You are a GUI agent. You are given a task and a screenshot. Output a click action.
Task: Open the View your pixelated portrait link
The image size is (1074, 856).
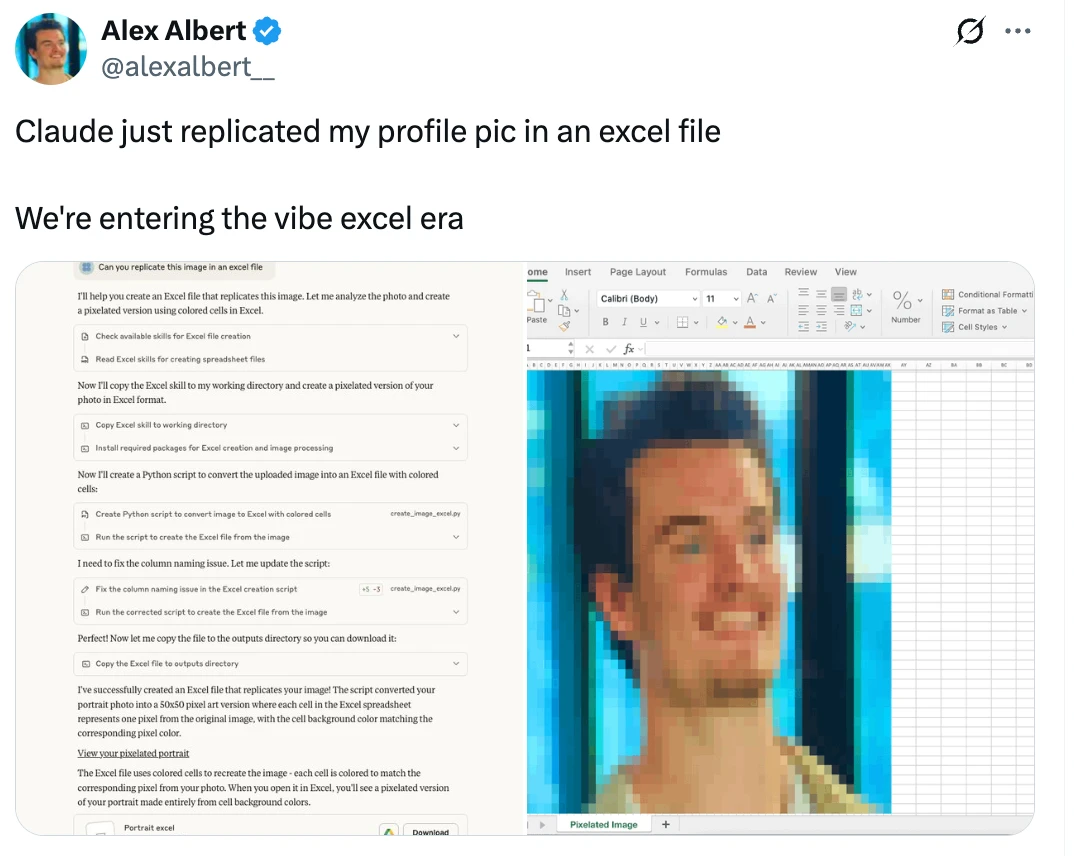[133, 753]
